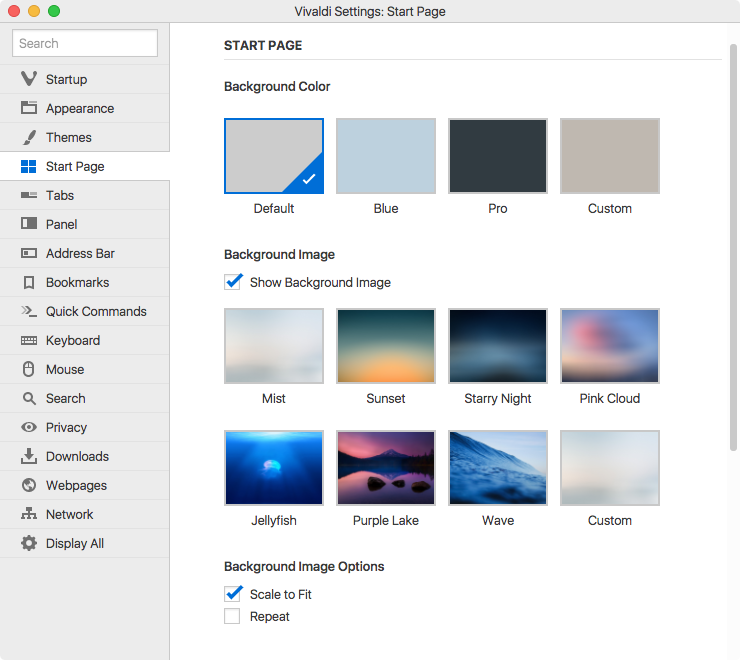
Task: Select the Wave background image
Action: 497,468
